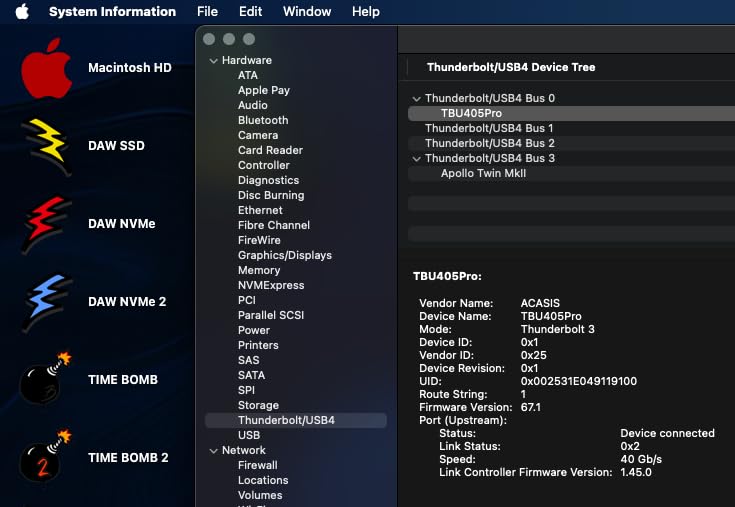The image size is (735, 507).
Task: Select SATA in the sidebar
Action: (x=251, y=375)
